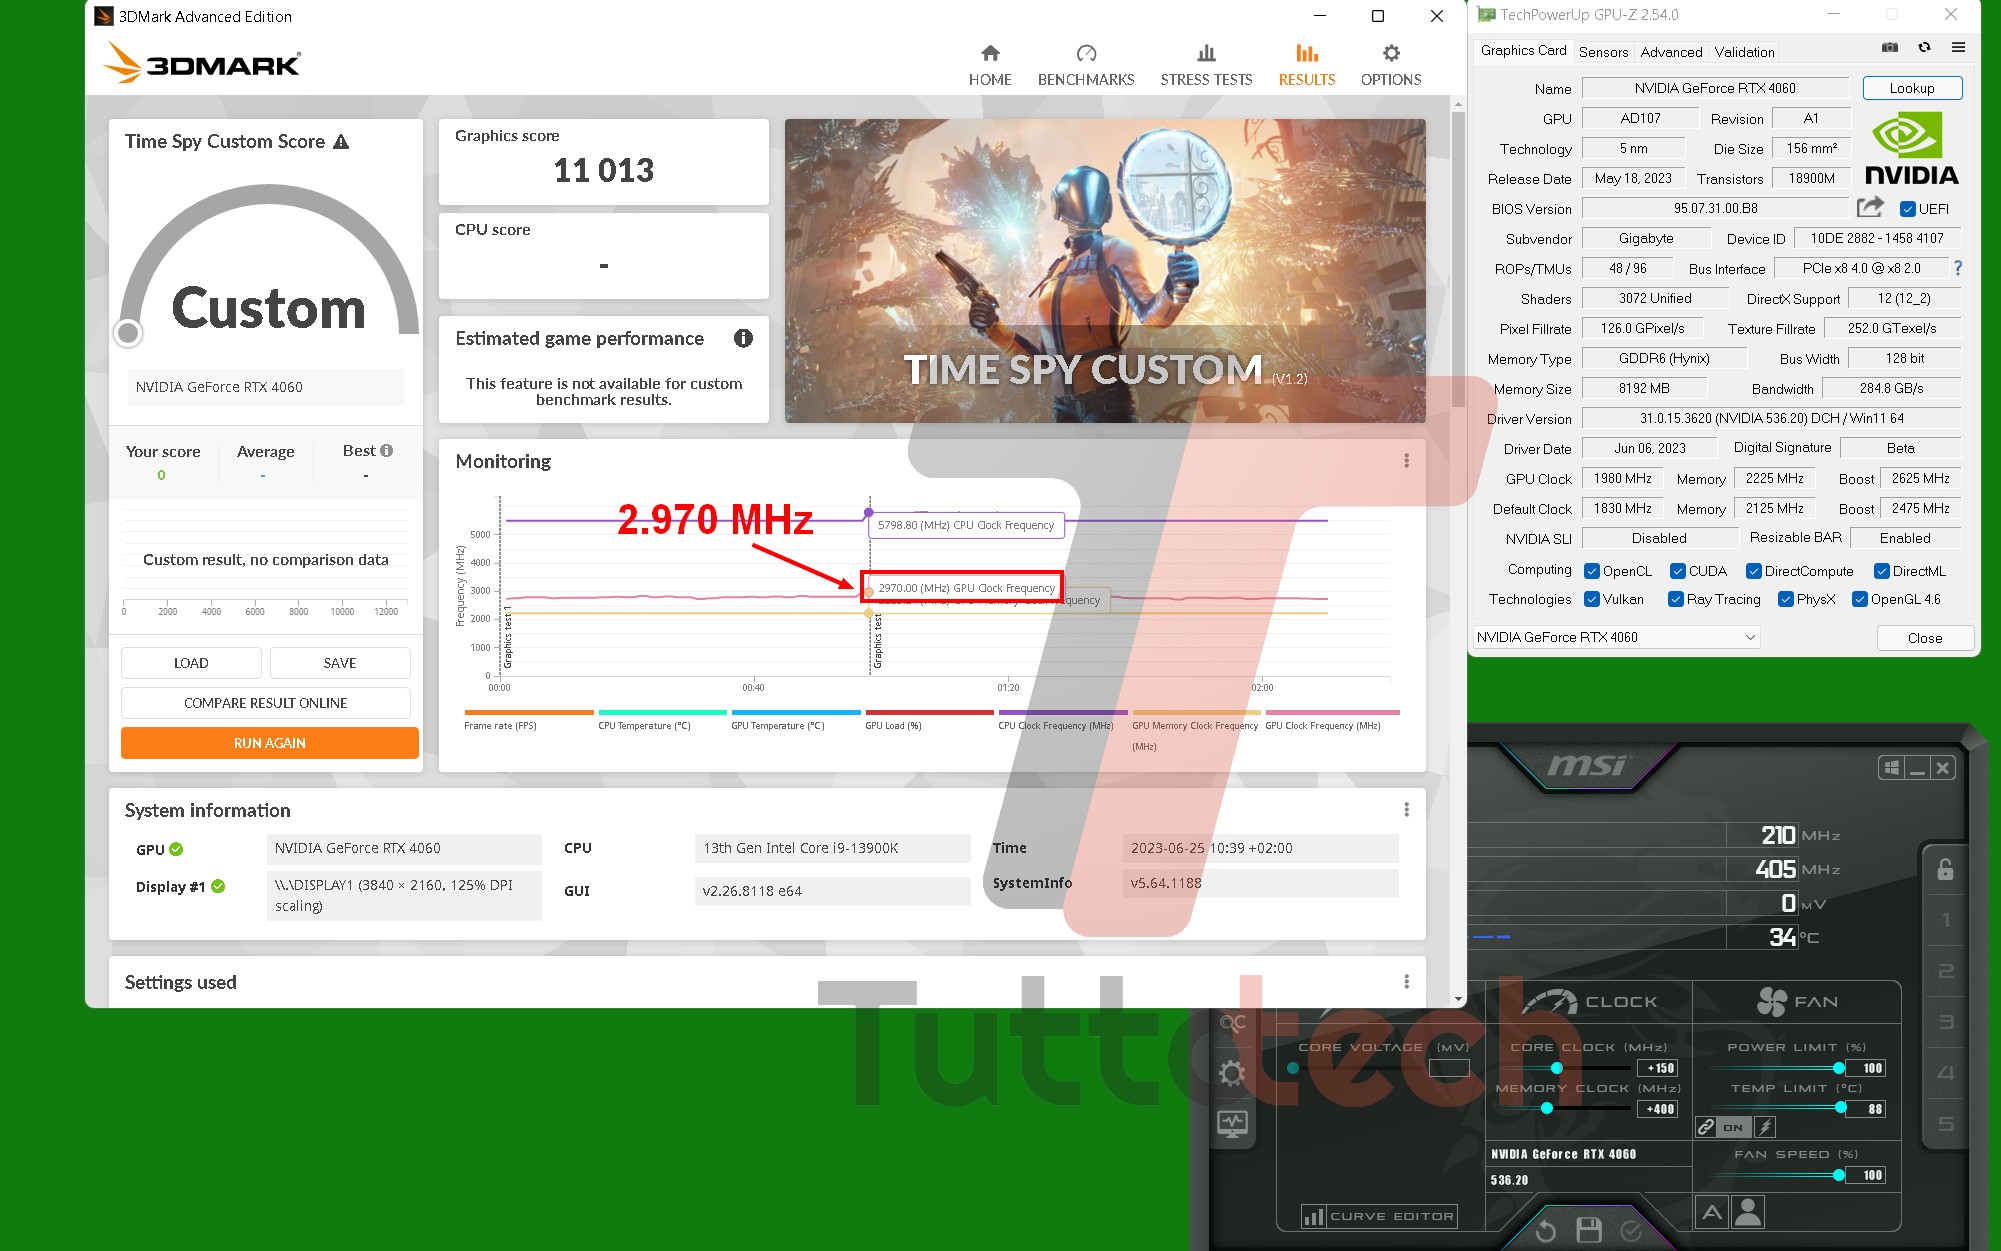Open Monitoring panel three-dot menu
This screenshot has height=1251, width=2001.
coord(1406,461)
